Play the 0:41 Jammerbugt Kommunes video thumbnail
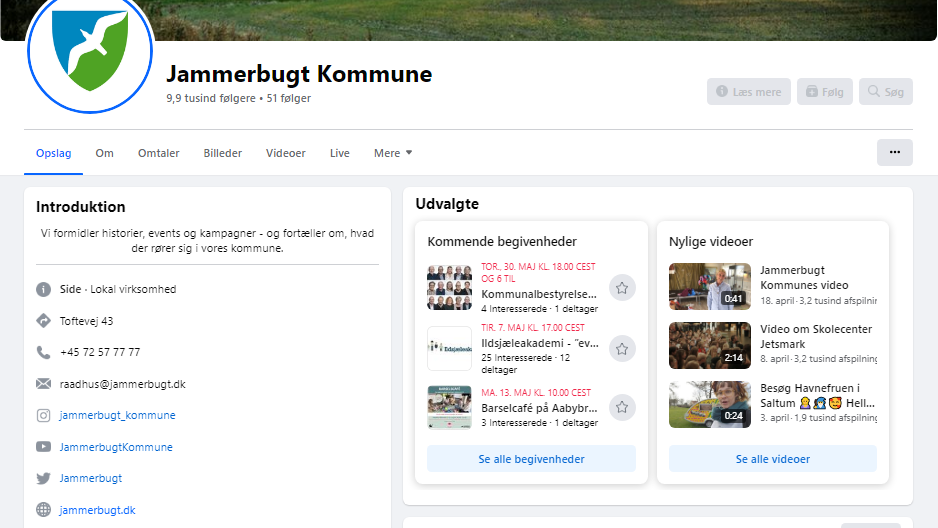 tap(709, 286)
